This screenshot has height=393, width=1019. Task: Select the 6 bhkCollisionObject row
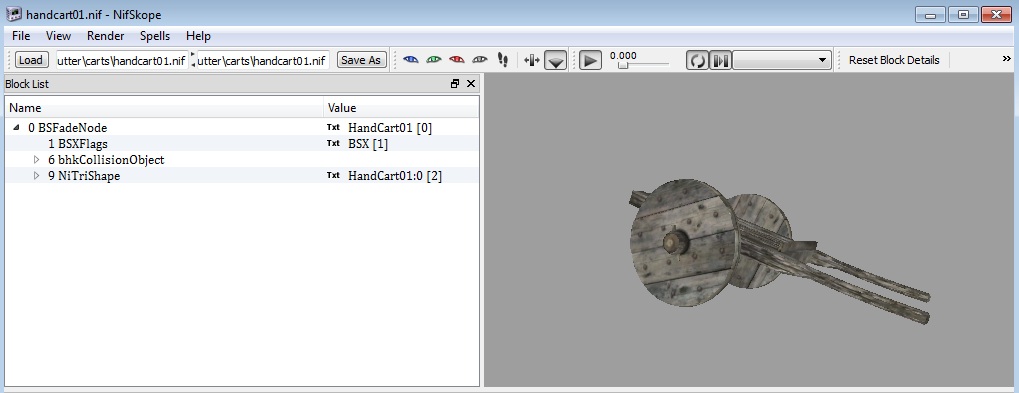pyautogui.click(x=242, y=159)
